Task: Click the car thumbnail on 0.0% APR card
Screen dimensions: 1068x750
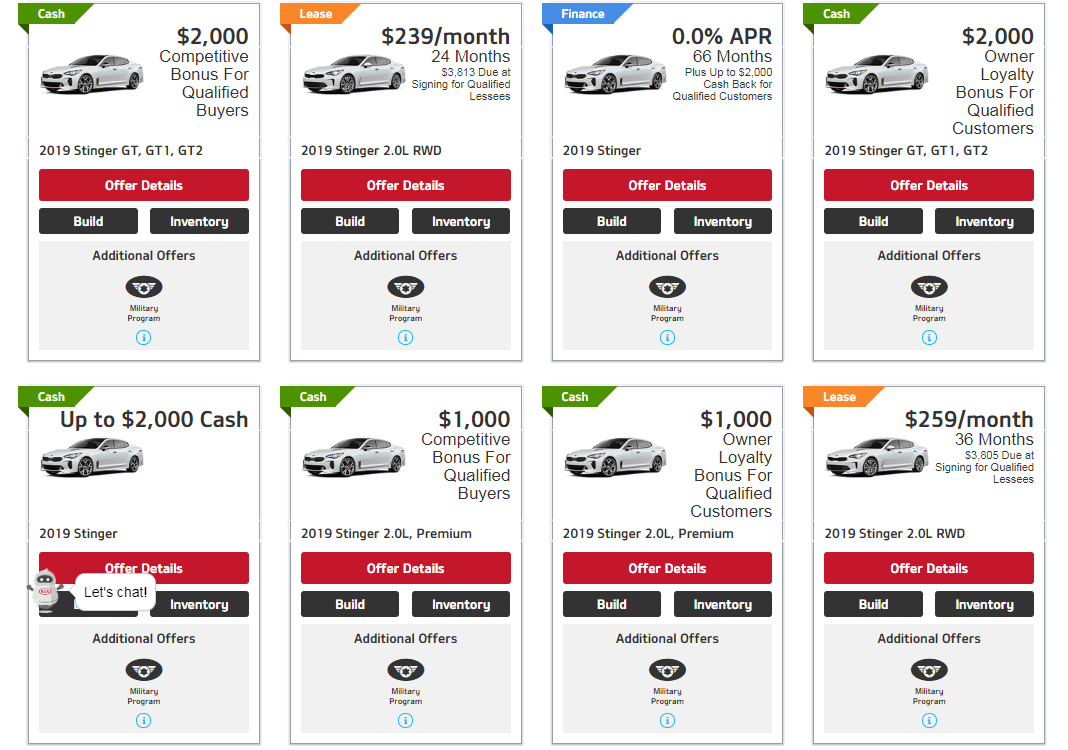Action: (615, 73)
